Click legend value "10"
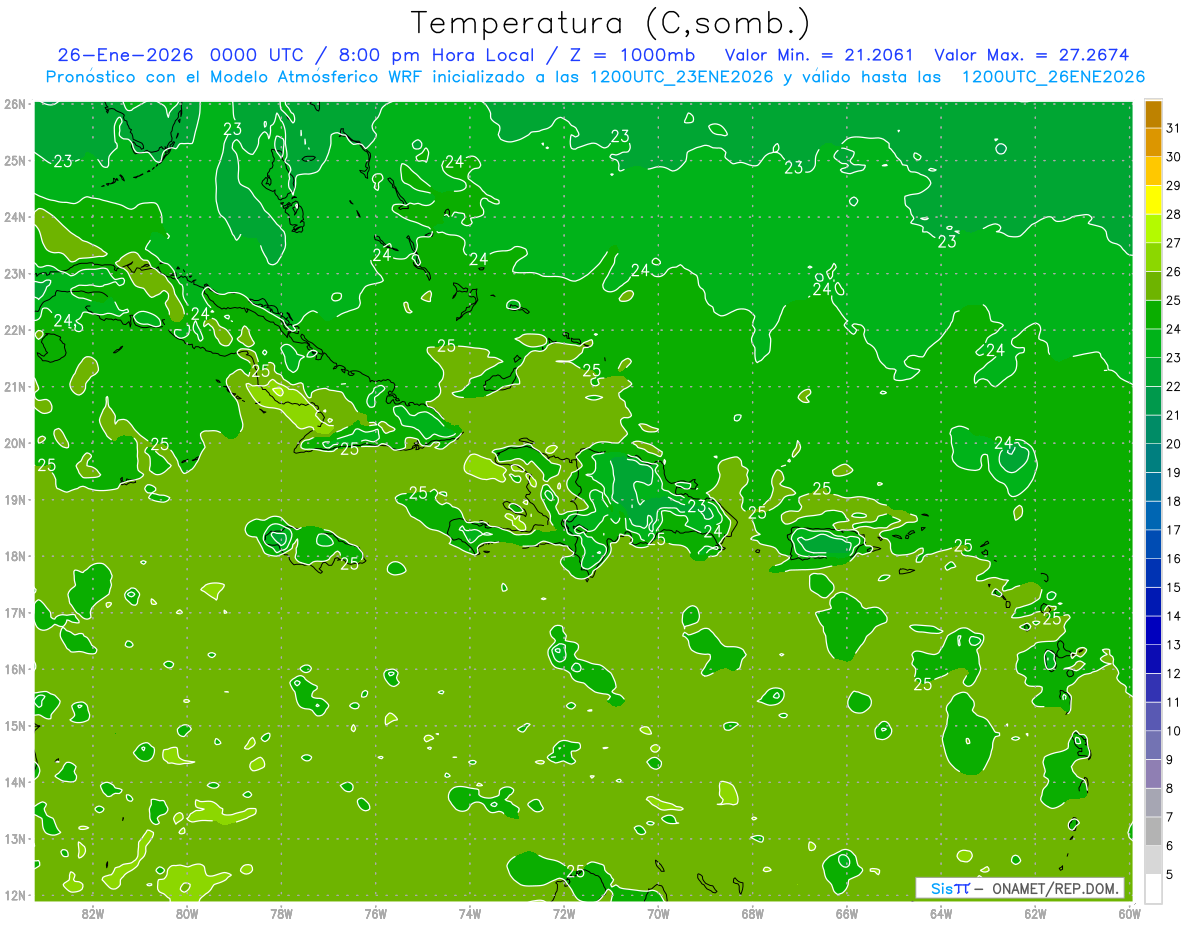Image resolution: width=1200 pixels, height=927 pixels. click(1173, 732)
